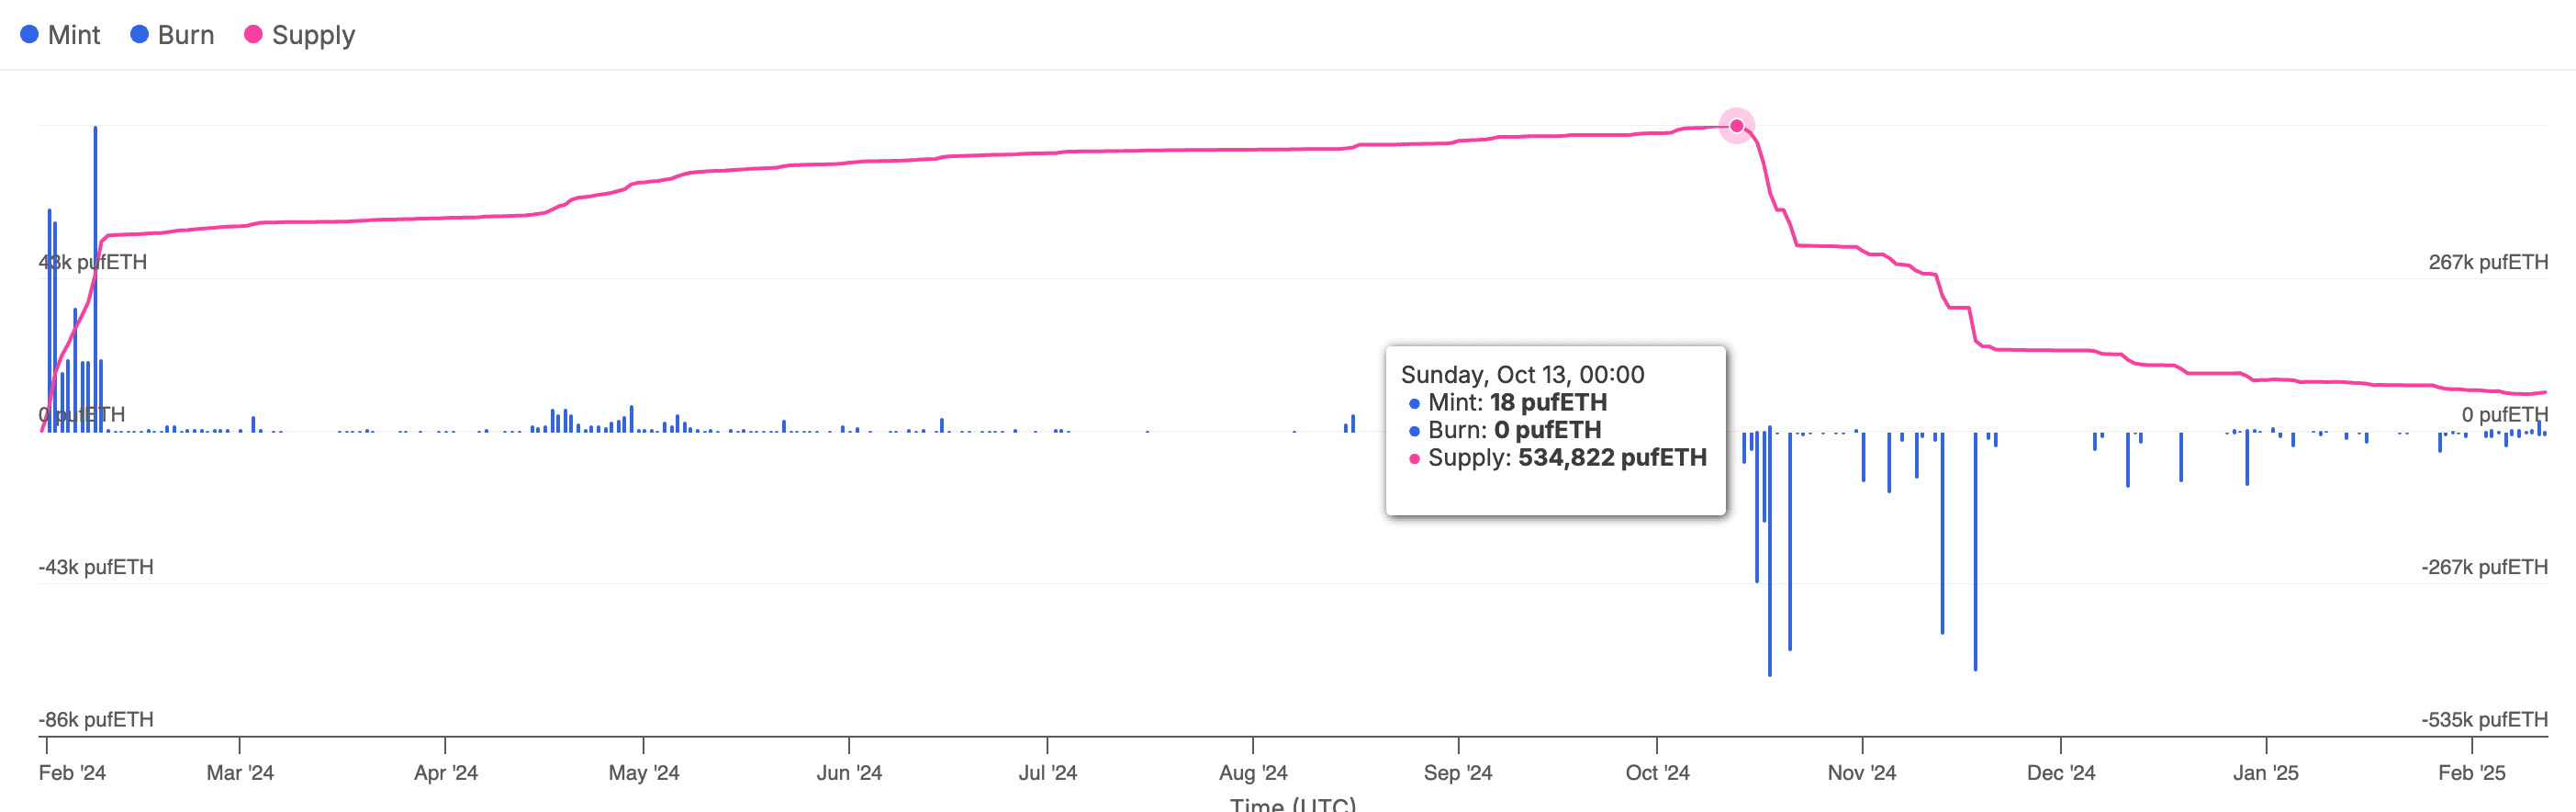
Task: Toggle the Burn series legend label
Action: (x=185, y=35)
